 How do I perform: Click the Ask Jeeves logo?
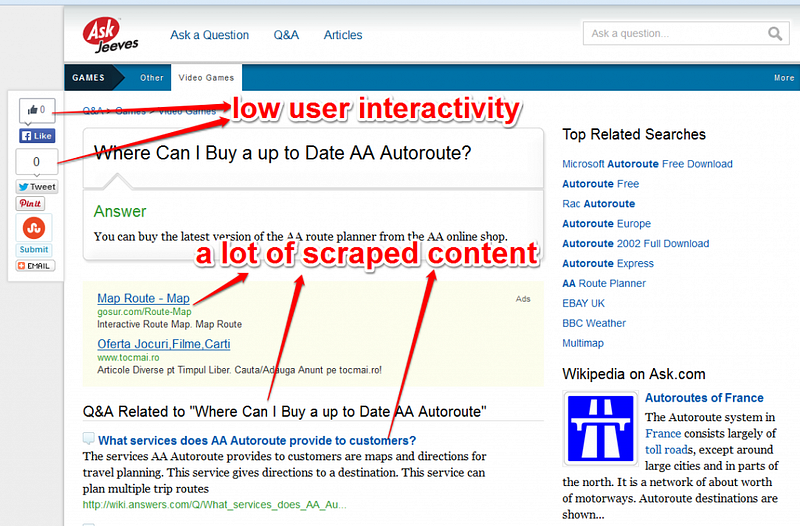pos(110,35)
